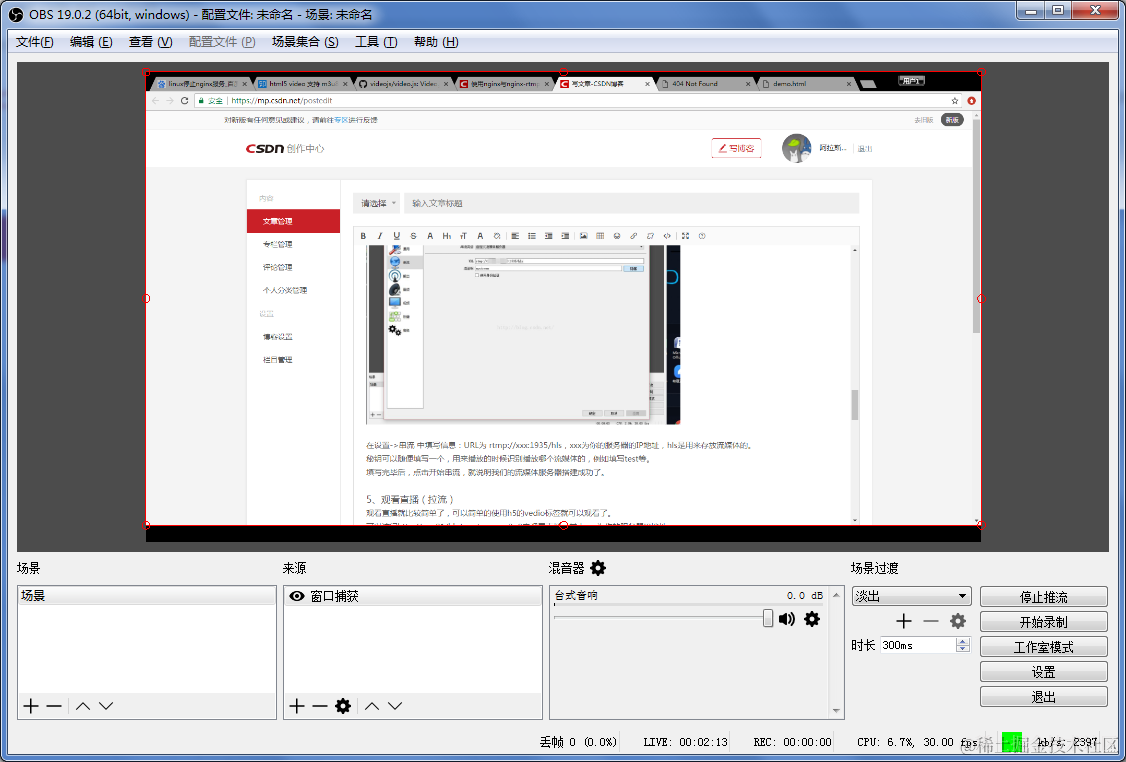
Task: Move scene up in Scenes panel
Action: [83, 706]
